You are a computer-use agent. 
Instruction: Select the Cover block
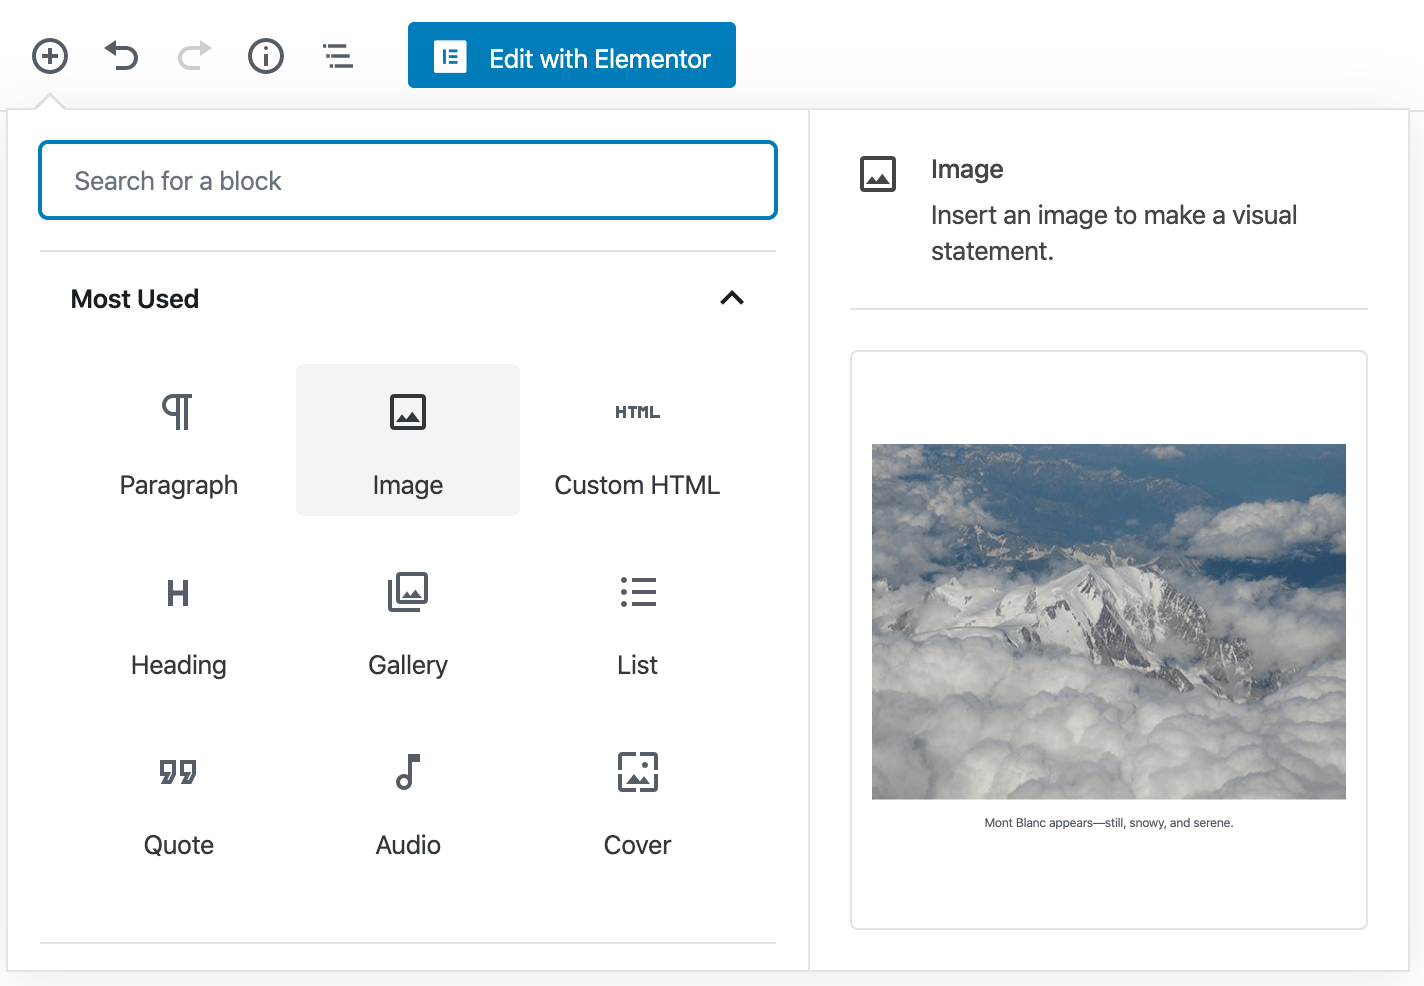tap(637, 801)
